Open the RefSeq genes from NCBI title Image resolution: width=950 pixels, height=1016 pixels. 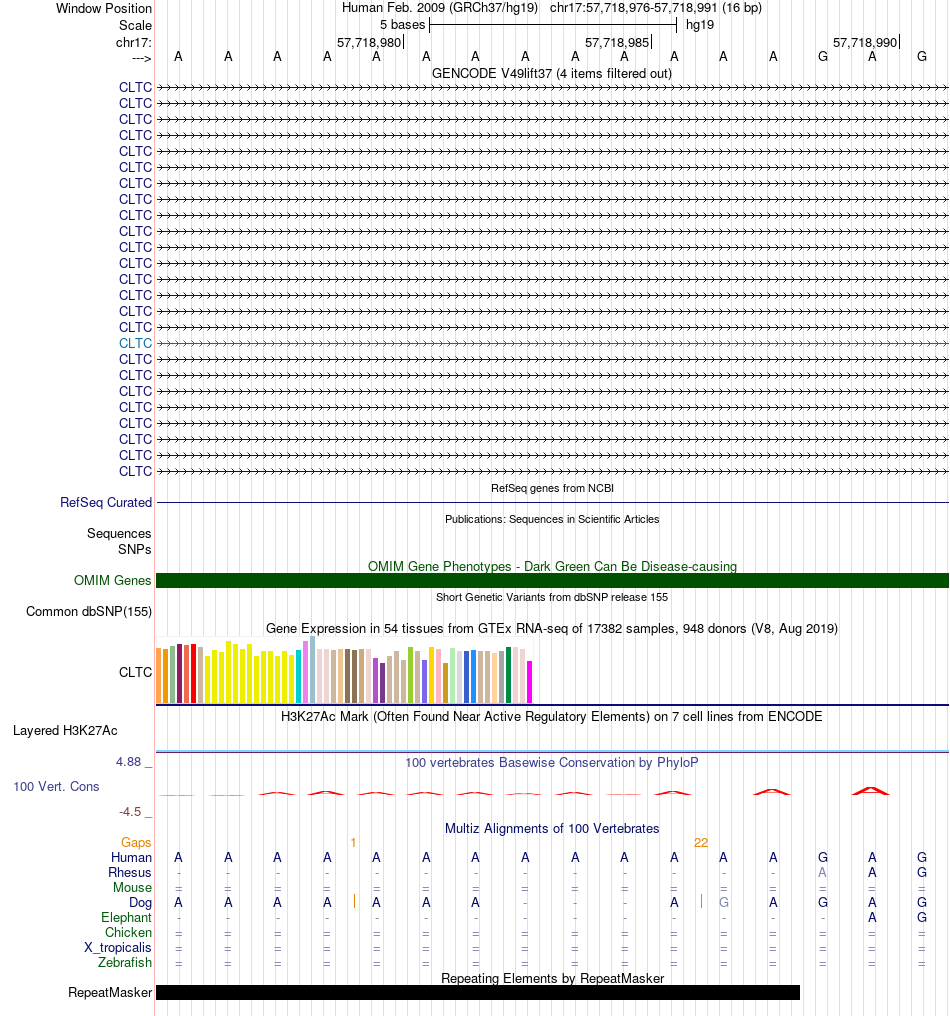pos(552,488)
